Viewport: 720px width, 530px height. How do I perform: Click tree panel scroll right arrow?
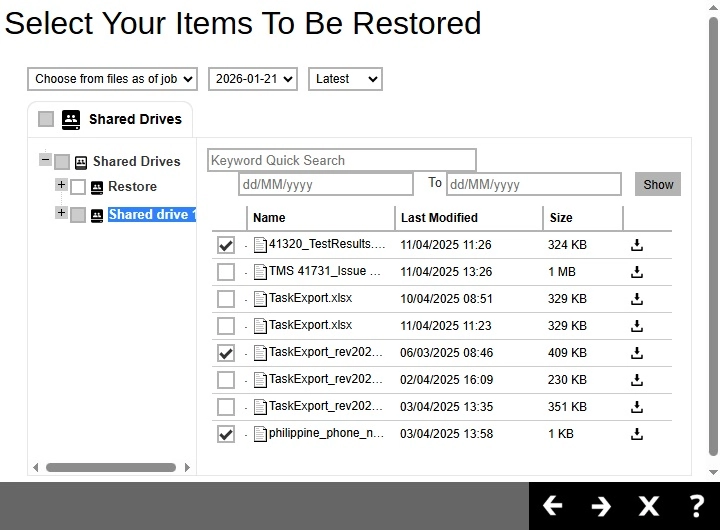(x=187, y=468)
